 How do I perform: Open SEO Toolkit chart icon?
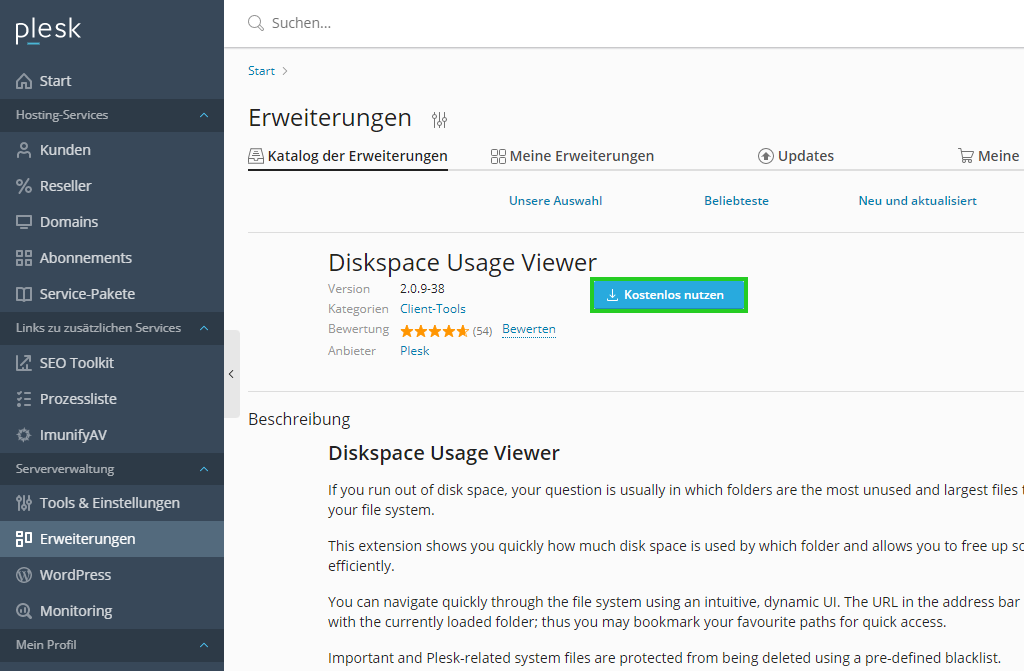[x=24, y=363]
